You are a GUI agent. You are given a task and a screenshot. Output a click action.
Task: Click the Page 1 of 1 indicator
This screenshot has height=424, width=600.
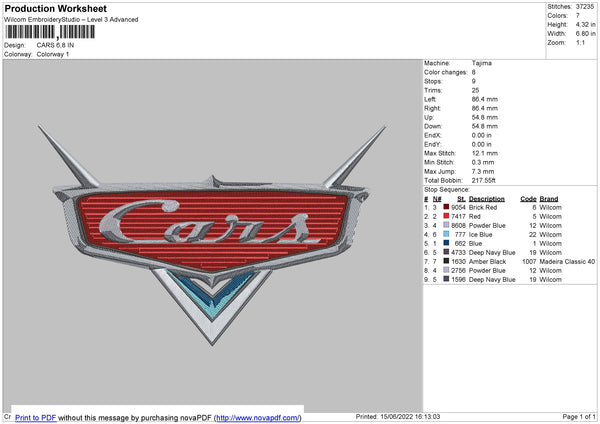tap(577, 417)
